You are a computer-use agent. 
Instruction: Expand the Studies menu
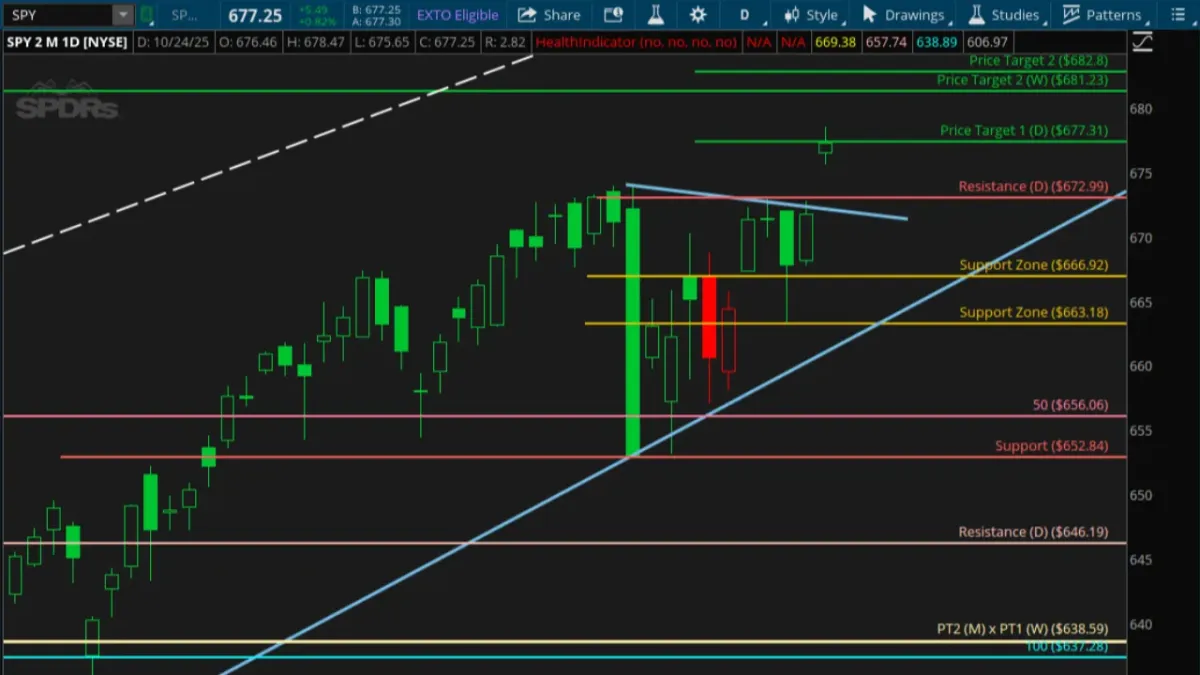point(1004,15)
